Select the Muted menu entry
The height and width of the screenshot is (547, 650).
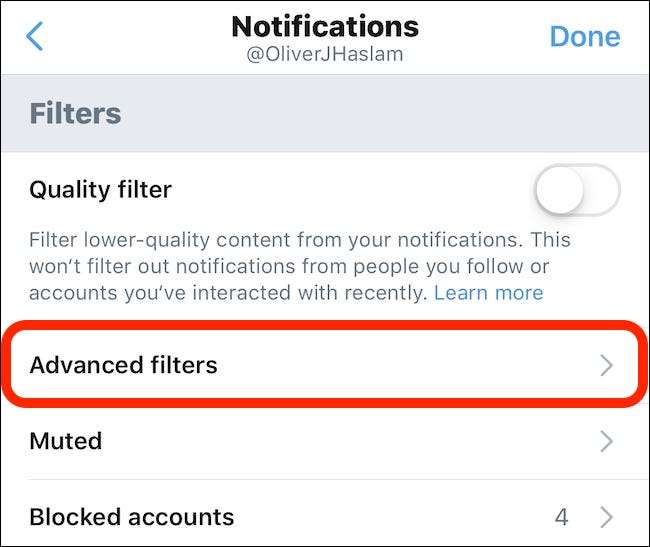(x=66, y=441)
